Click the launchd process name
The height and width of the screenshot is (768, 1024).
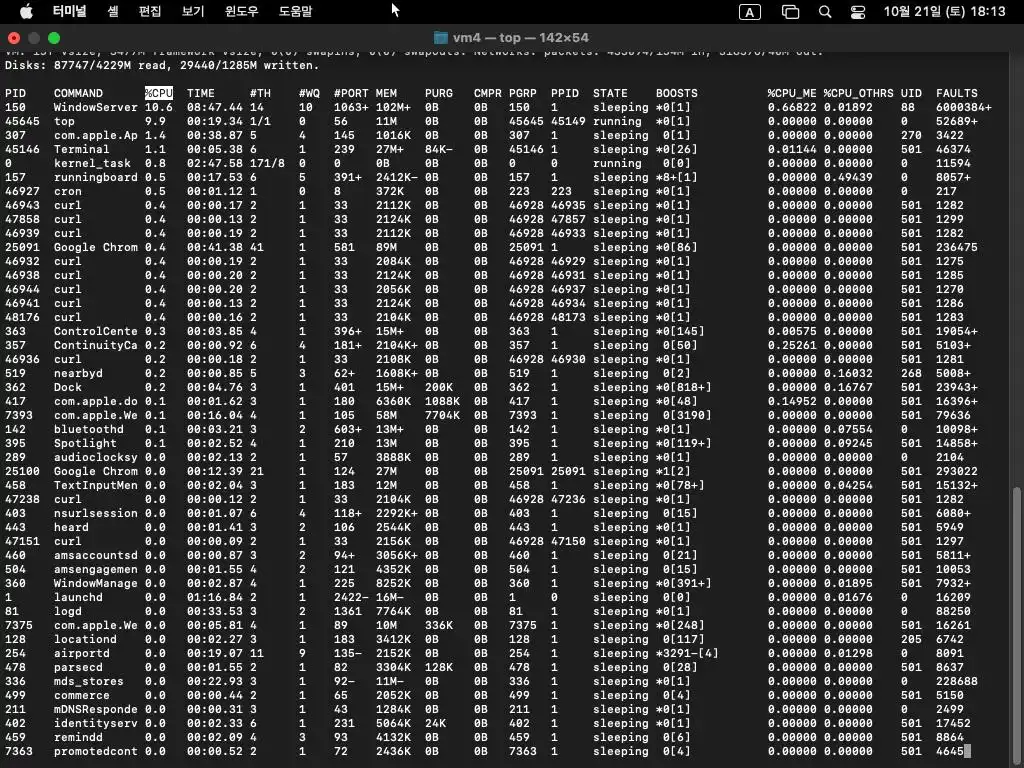tap(78, 598)
